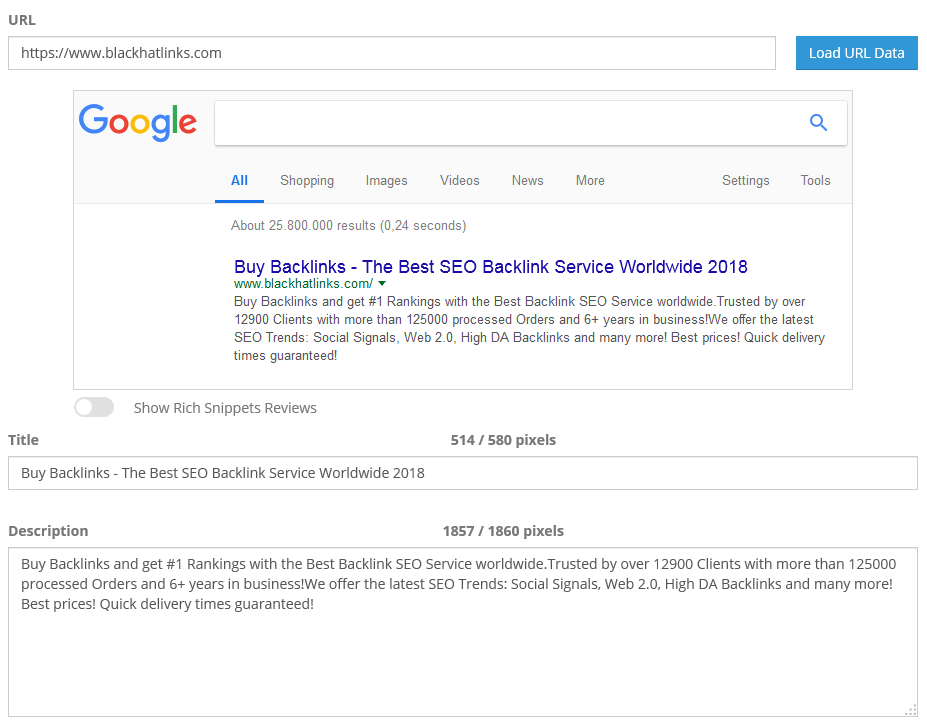The height and width of the screenshot is (727, 927).
Task: Click the URL field label
Action: 22,20
